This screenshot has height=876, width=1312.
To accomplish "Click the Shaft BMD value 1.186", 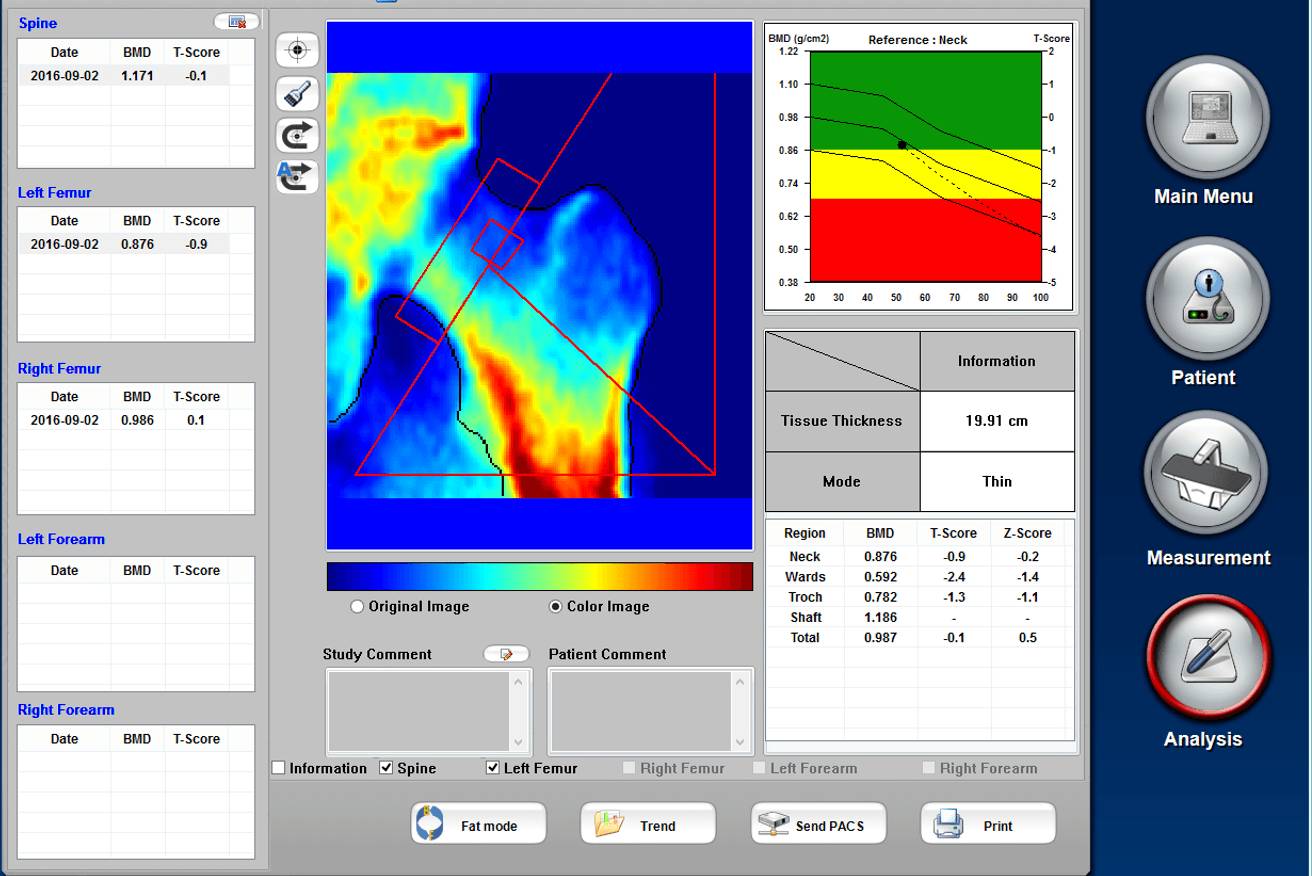I will coord(881,617).
